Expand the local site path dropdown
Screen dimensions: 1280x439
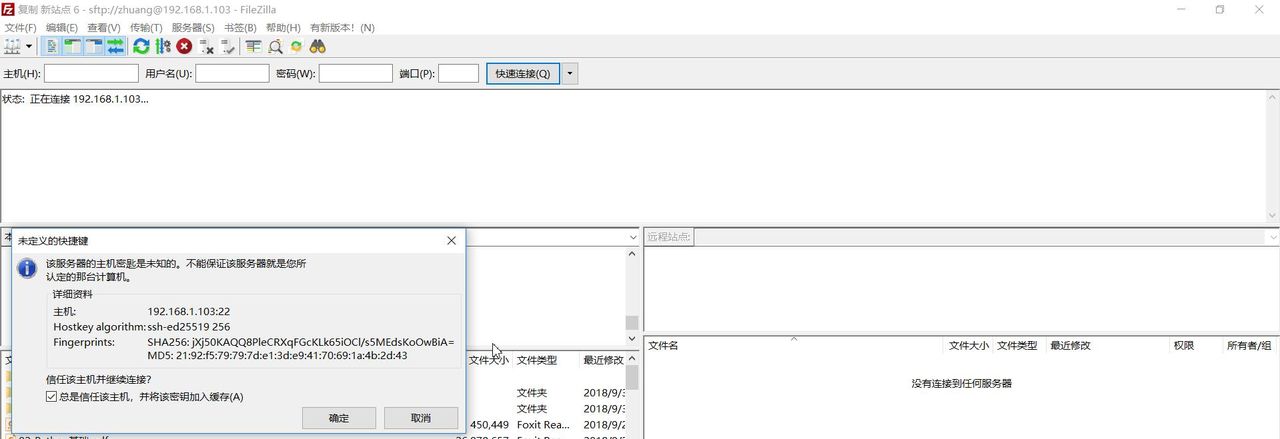click(632, 237)
